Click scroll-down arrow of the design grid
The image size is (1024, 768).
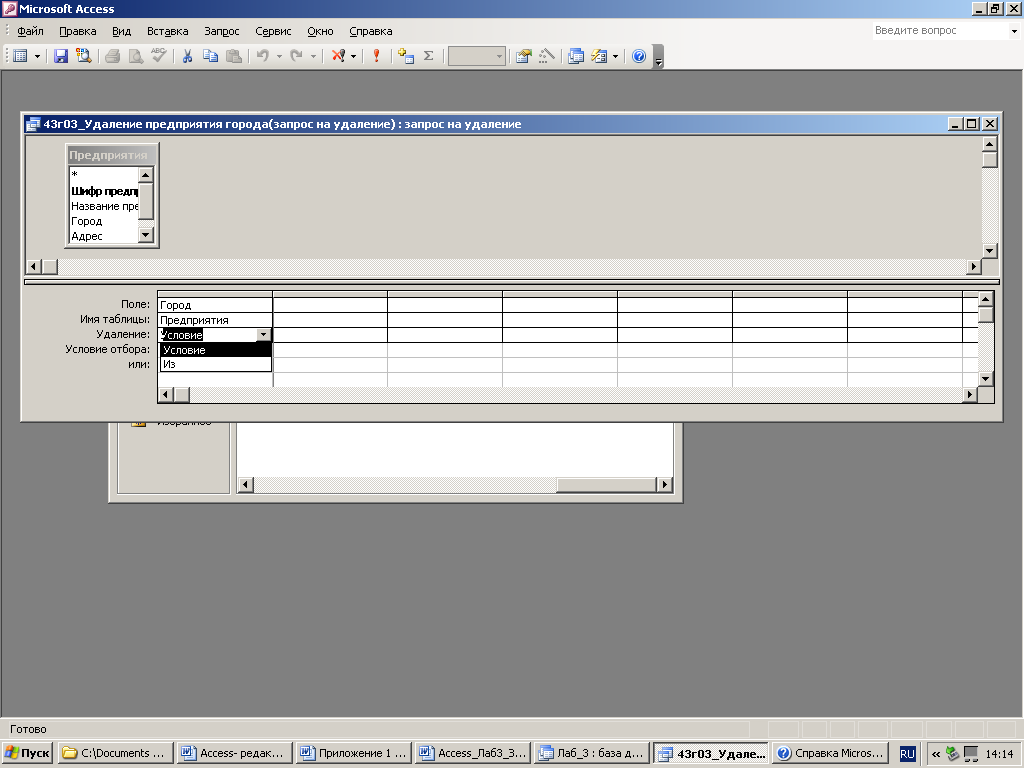(985, 378)
